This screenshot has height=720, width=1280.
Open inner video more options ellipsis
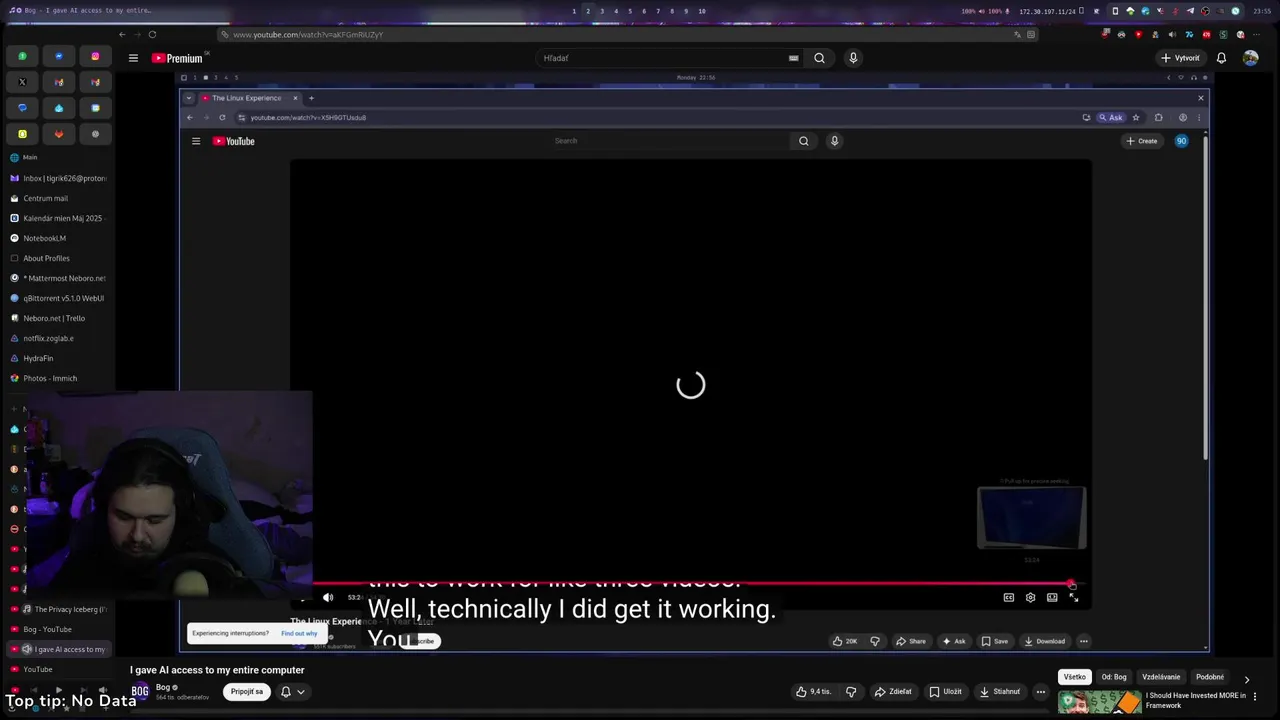tap(1083, 641)
